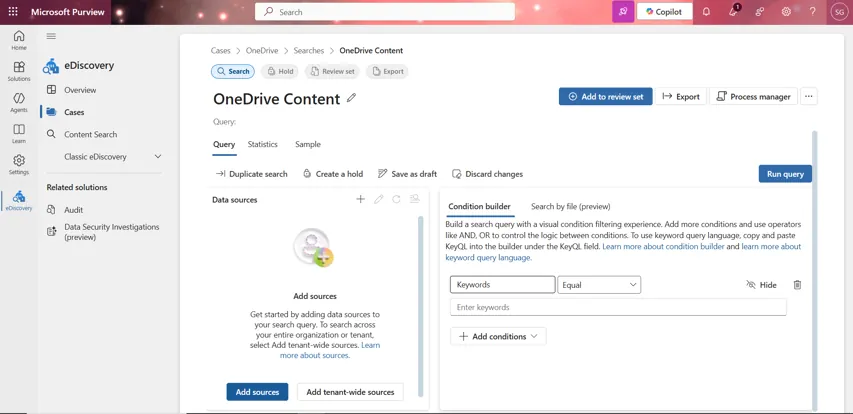The image size is (853, 414).
Task: Click Duplicate search
Action: click(252, 174)
